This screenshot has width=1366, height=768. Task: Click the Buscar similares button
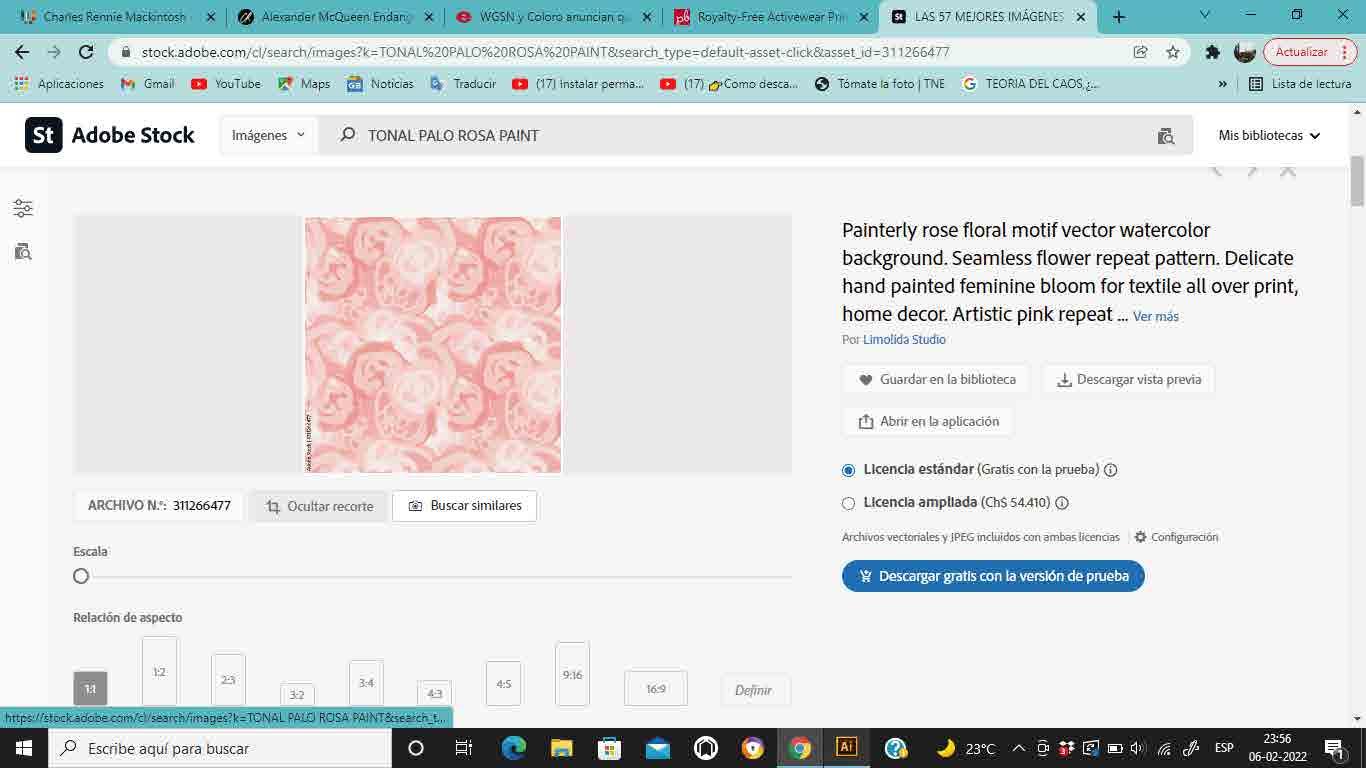(x=465, y=506)
